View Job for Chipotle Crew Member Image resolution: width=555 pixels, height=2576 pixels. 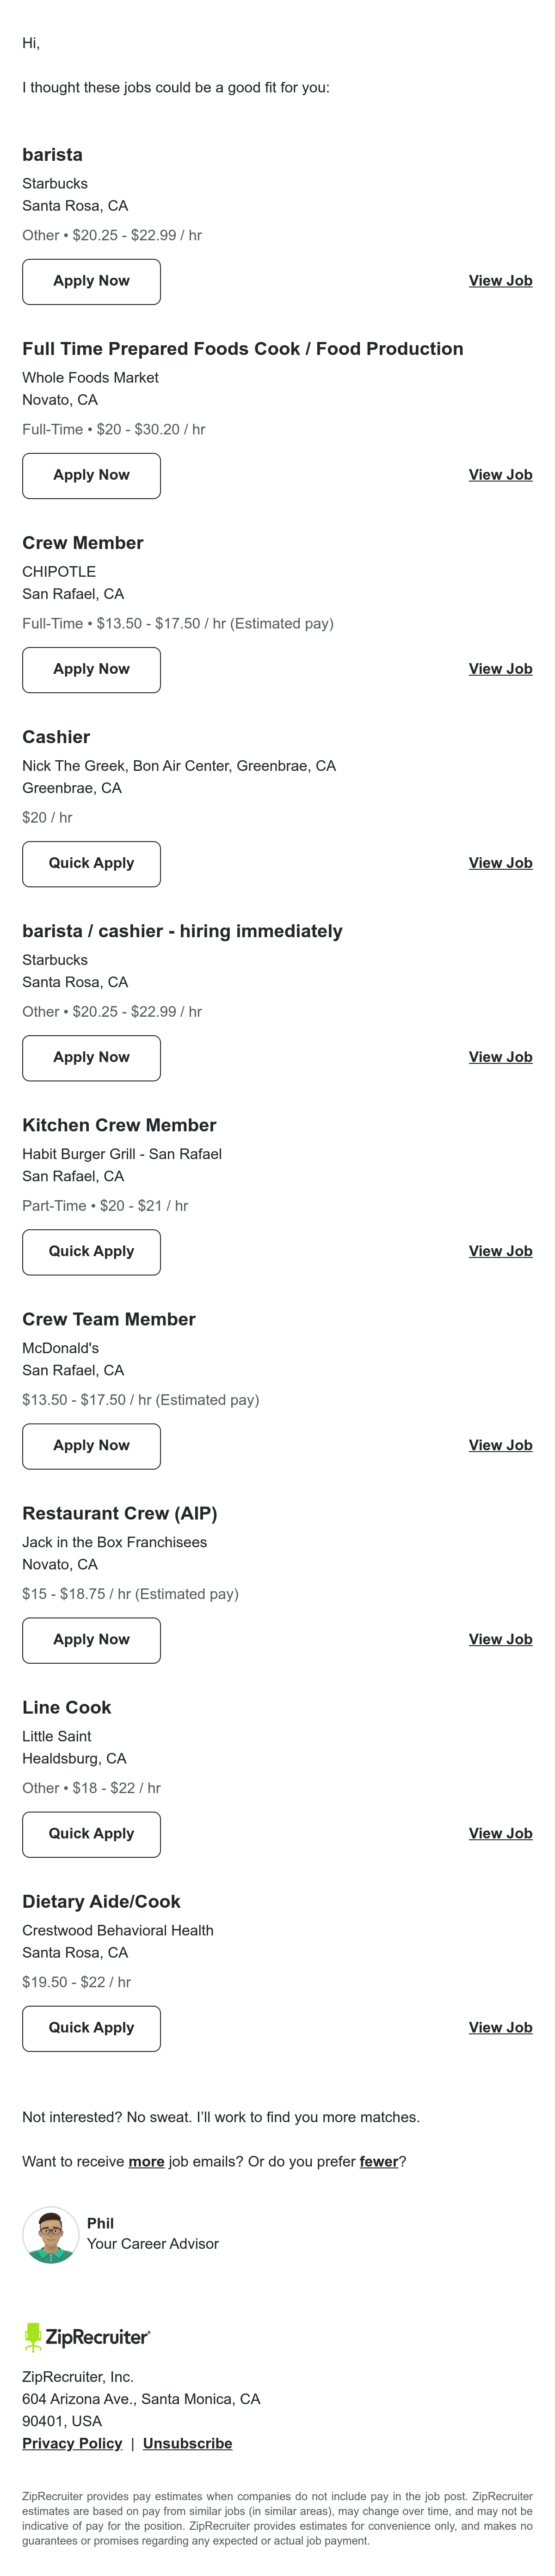point(500,669)
